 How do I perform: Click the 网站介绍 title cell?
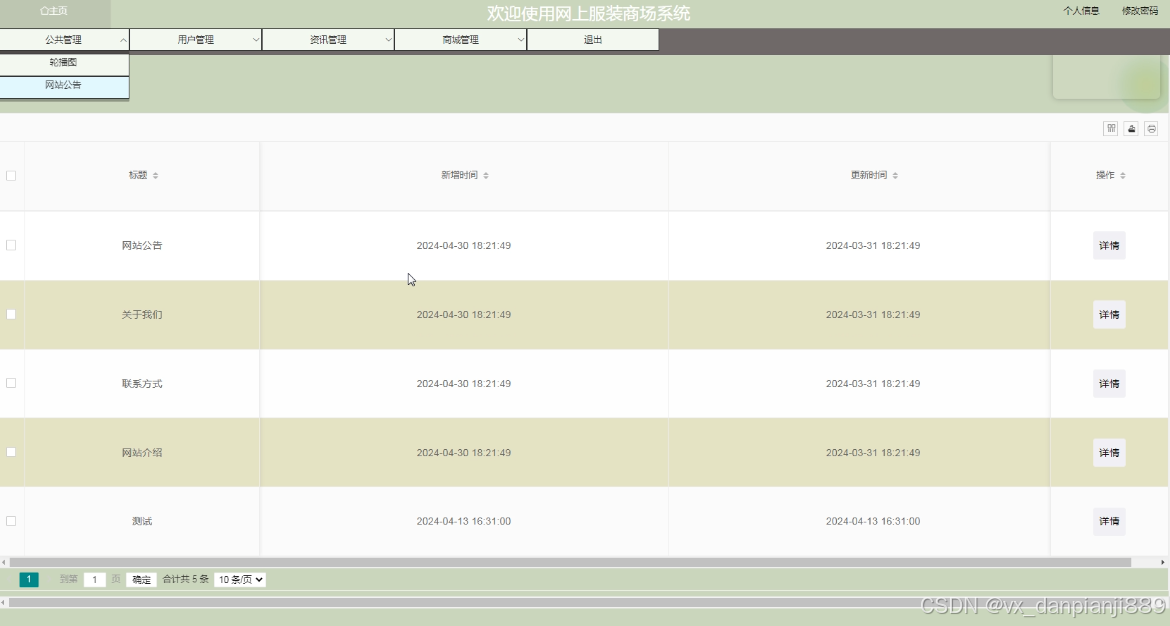pyautogui.click(x=142, y=453)
